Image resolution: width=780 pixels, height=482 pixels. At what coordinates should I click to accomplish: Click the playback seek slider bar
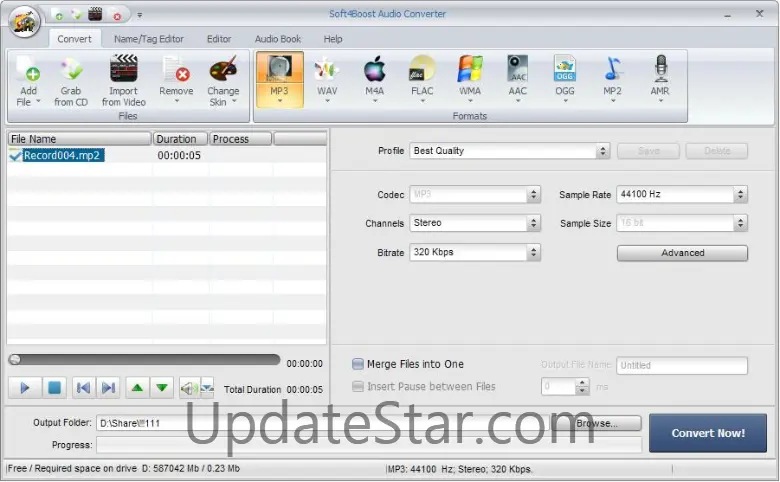pyautogui.click(x=144, y=360)
